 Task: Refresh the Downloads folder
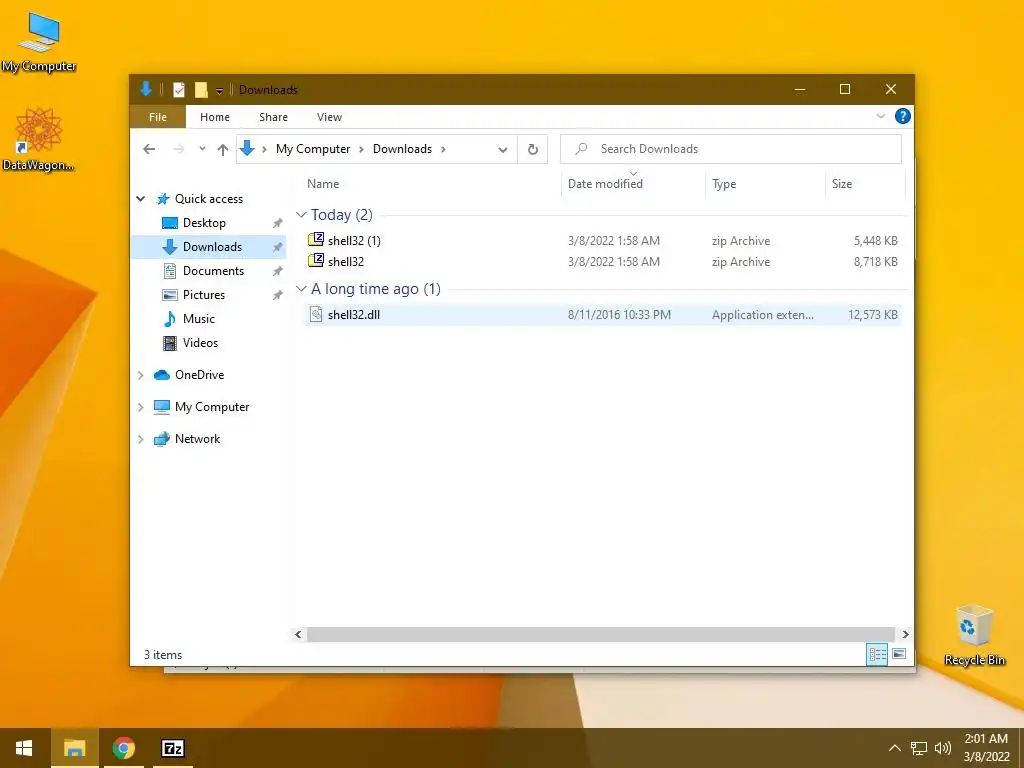point(533,150)
